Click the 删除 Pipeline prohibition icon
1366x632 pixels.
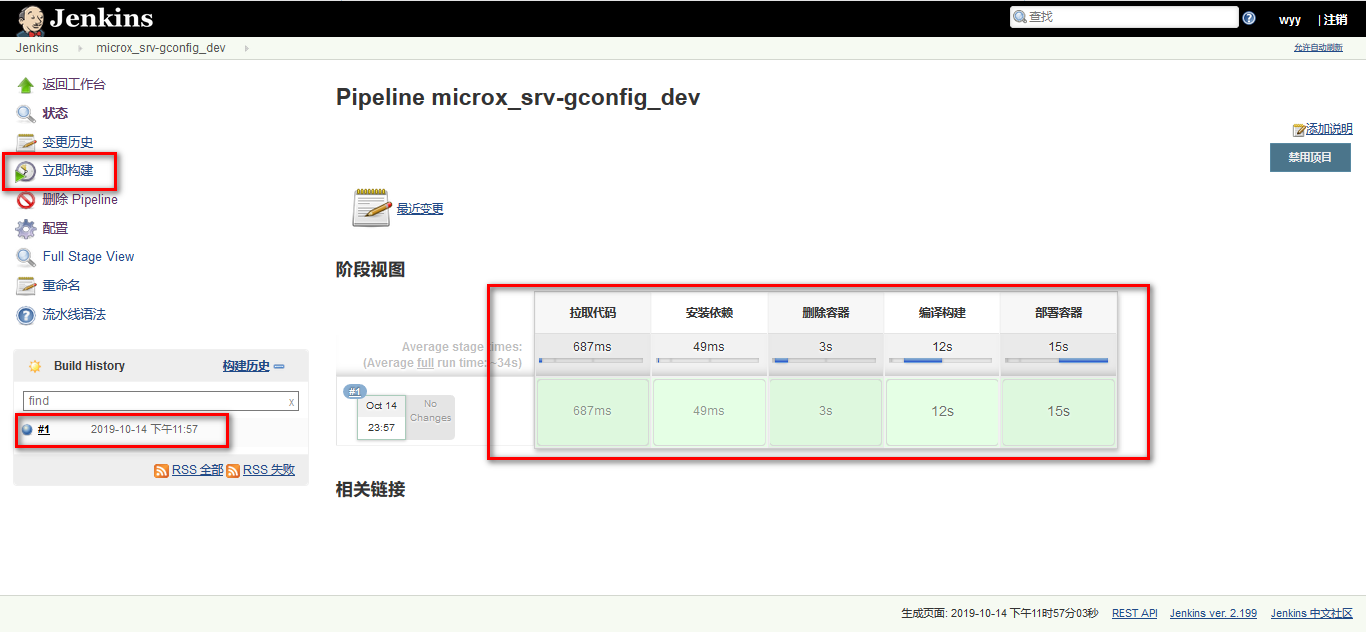[26, 200]
